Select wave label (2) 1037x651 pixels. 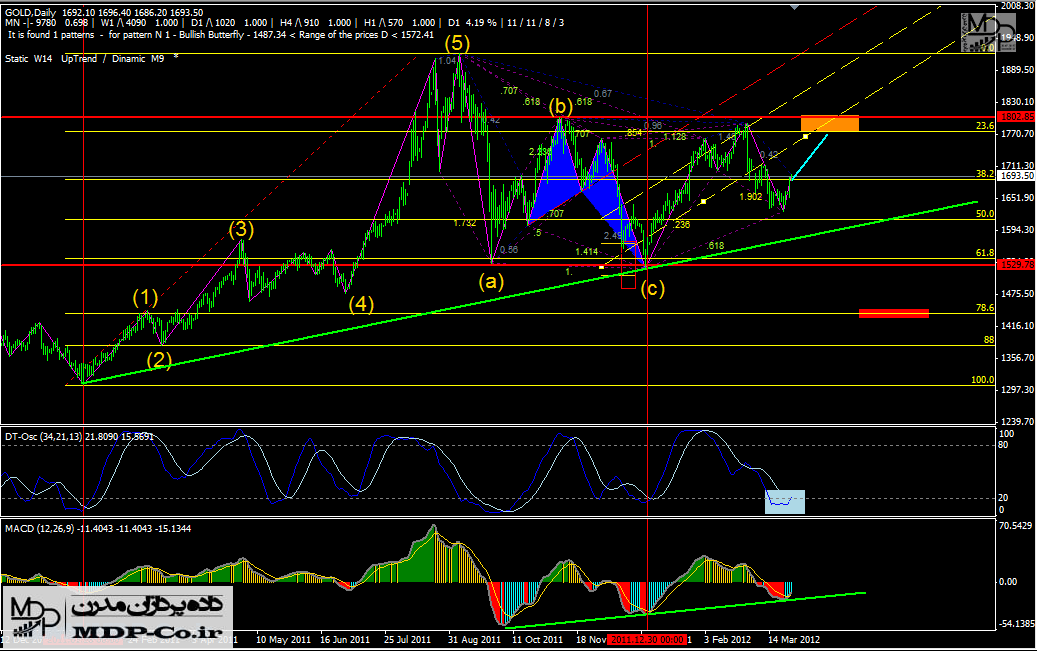click(x=159, y=359)
